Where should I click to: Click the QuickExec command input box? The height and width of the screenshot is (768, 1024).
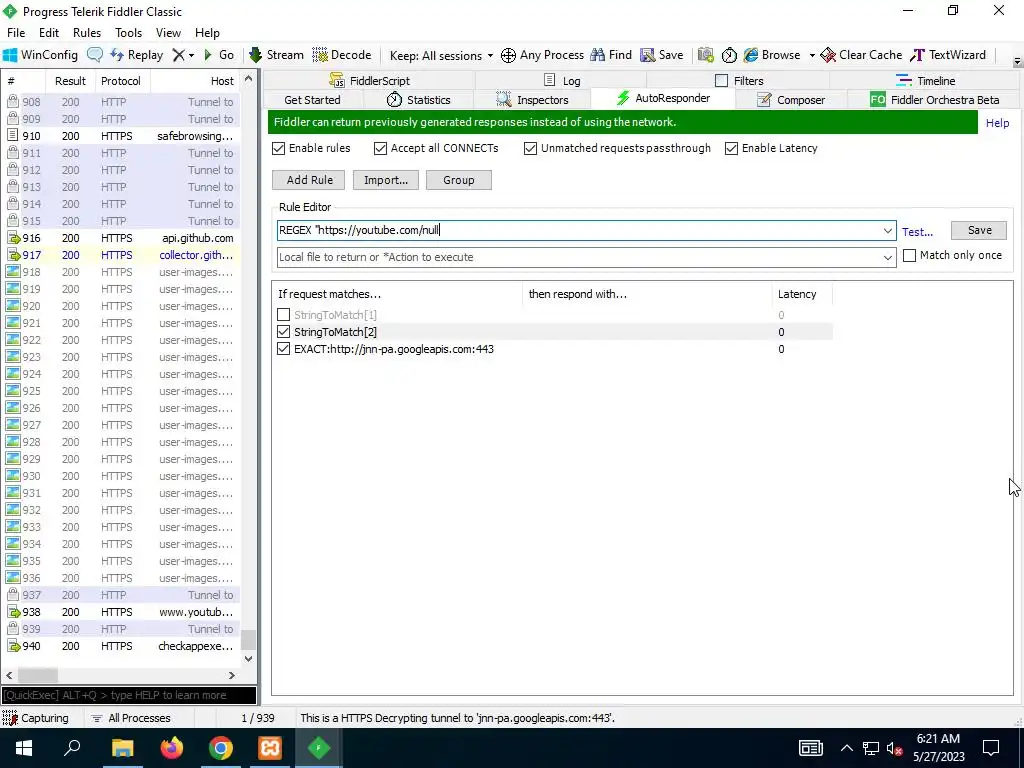129,695
